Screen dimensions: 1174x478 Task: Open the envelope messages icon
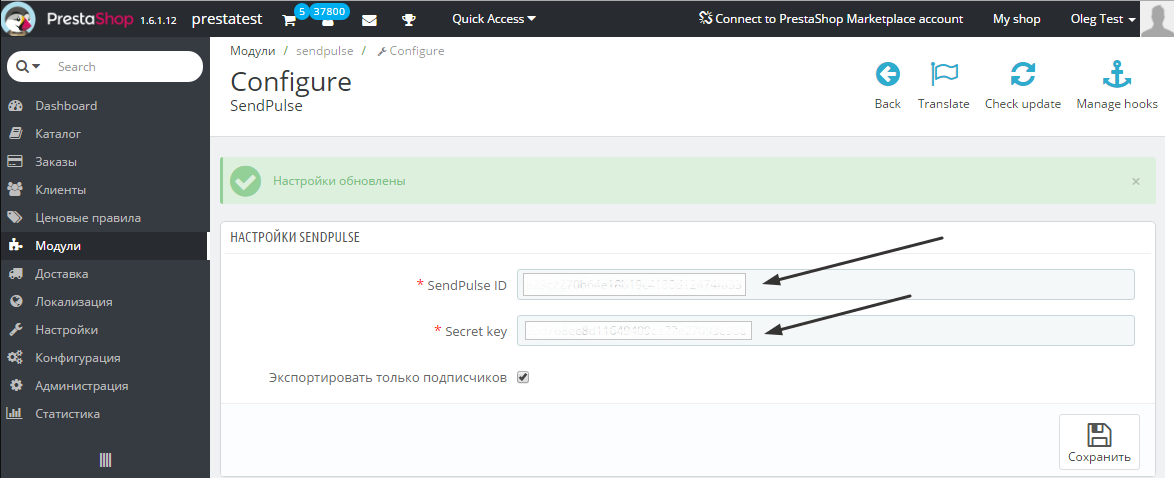(369, 20)
